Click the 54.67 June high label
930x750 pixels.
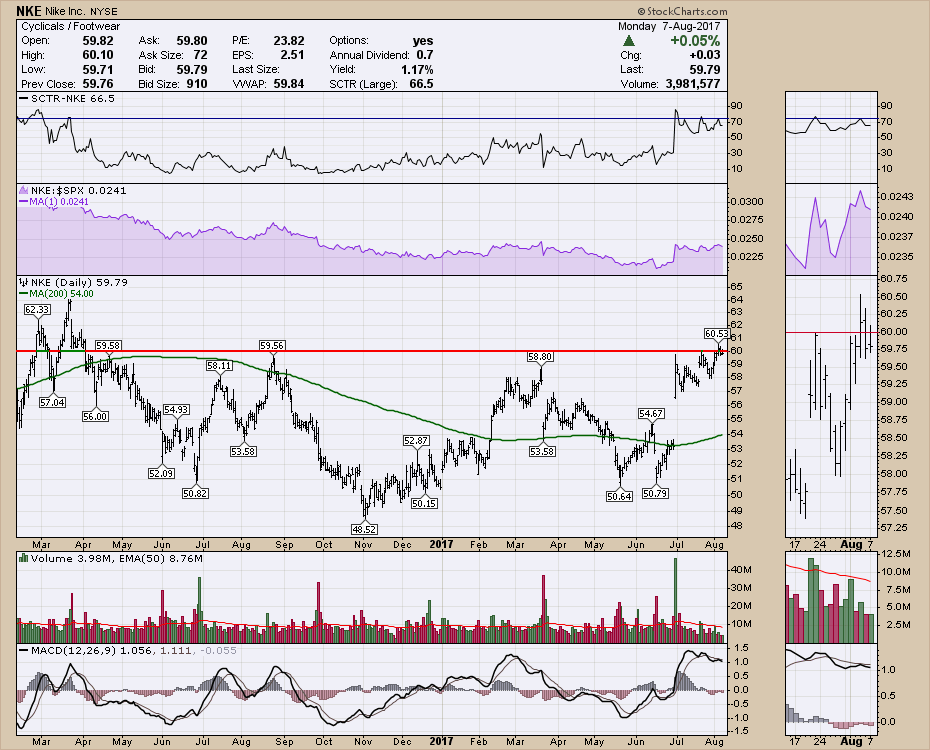(651, 413)
